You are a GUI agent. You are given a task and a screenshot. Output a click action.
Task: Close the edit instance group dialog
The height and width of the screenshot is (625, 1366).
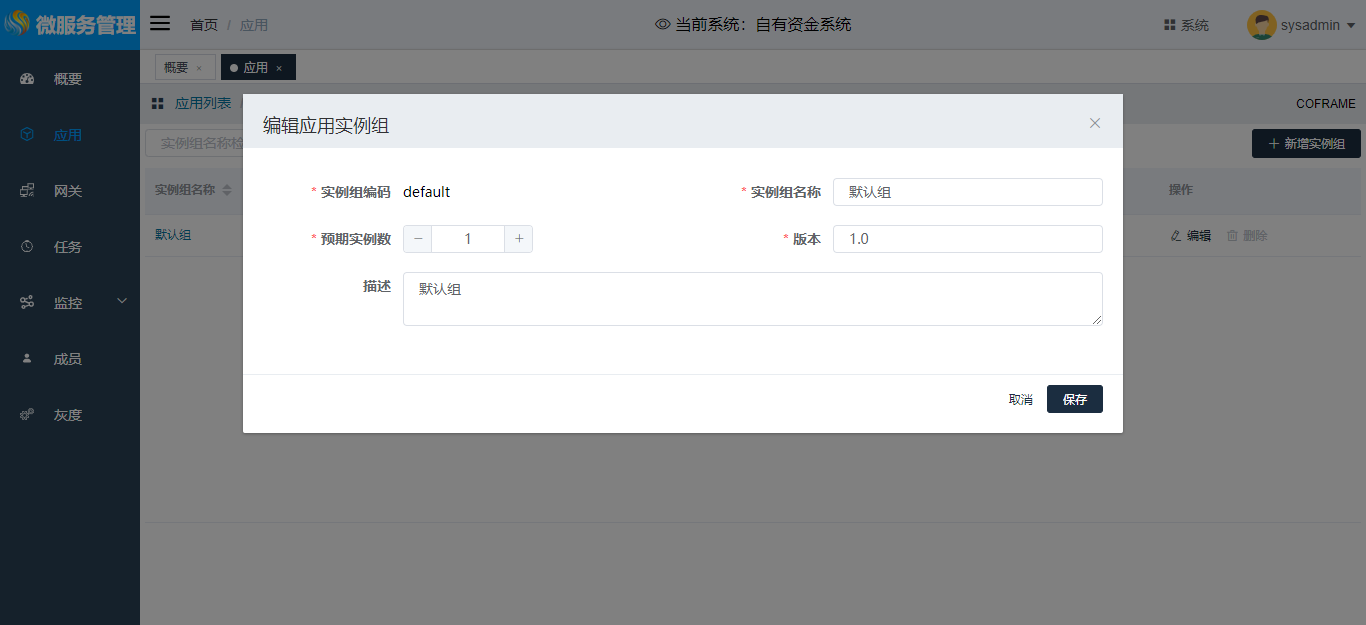[1095, 123]
